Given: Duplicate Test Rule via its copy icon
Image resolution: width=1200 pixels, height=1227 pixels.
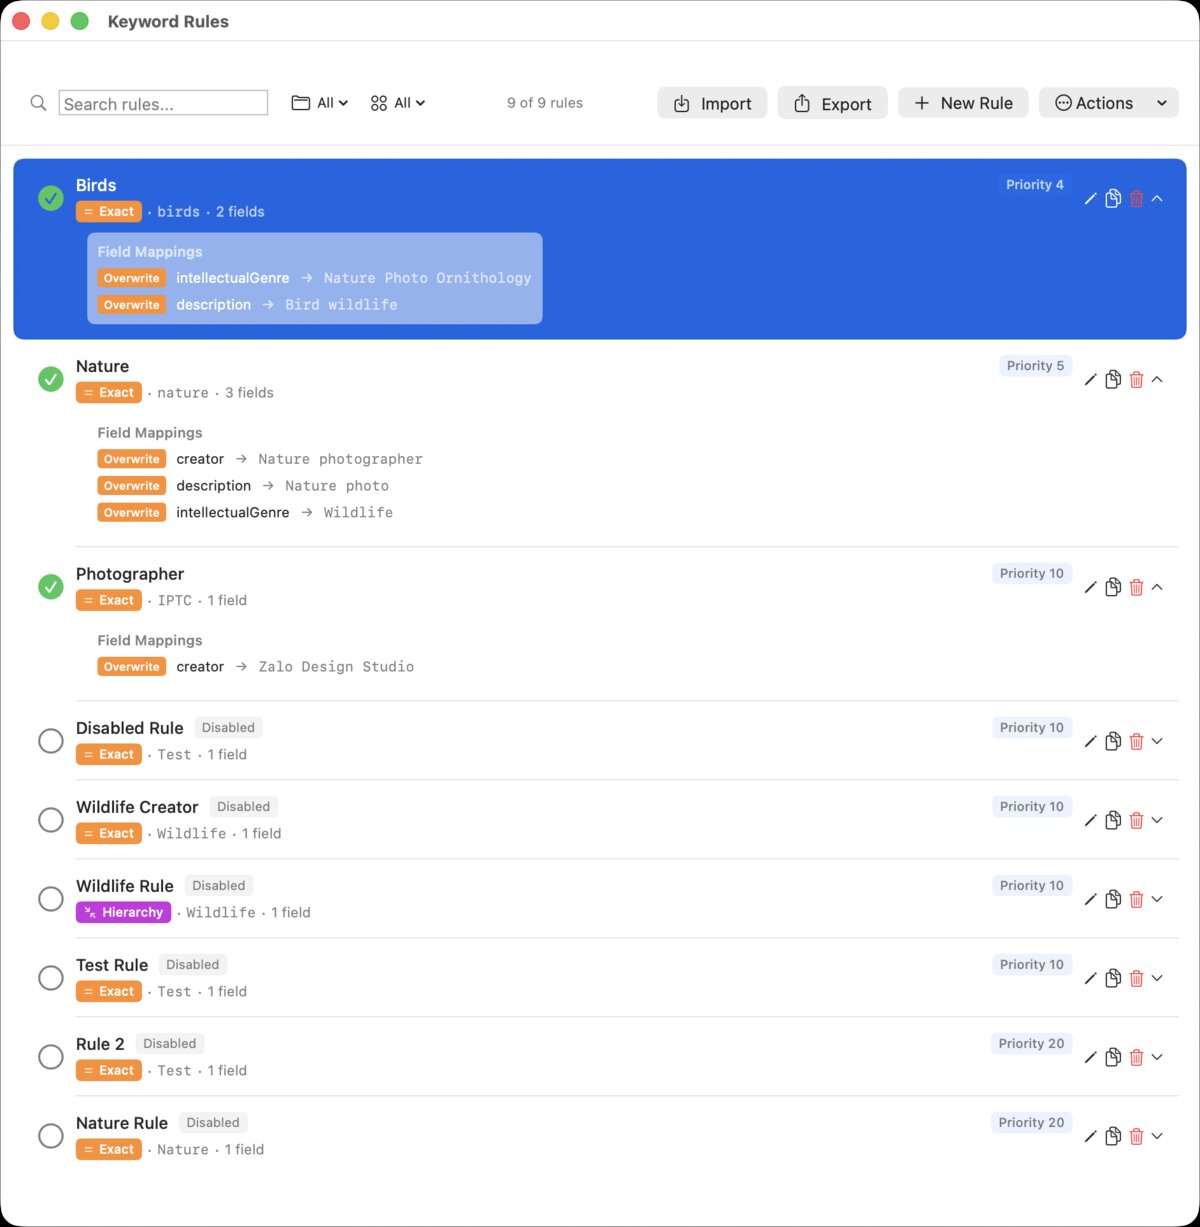Looking at the screenshot, I should pos(1113,978).
